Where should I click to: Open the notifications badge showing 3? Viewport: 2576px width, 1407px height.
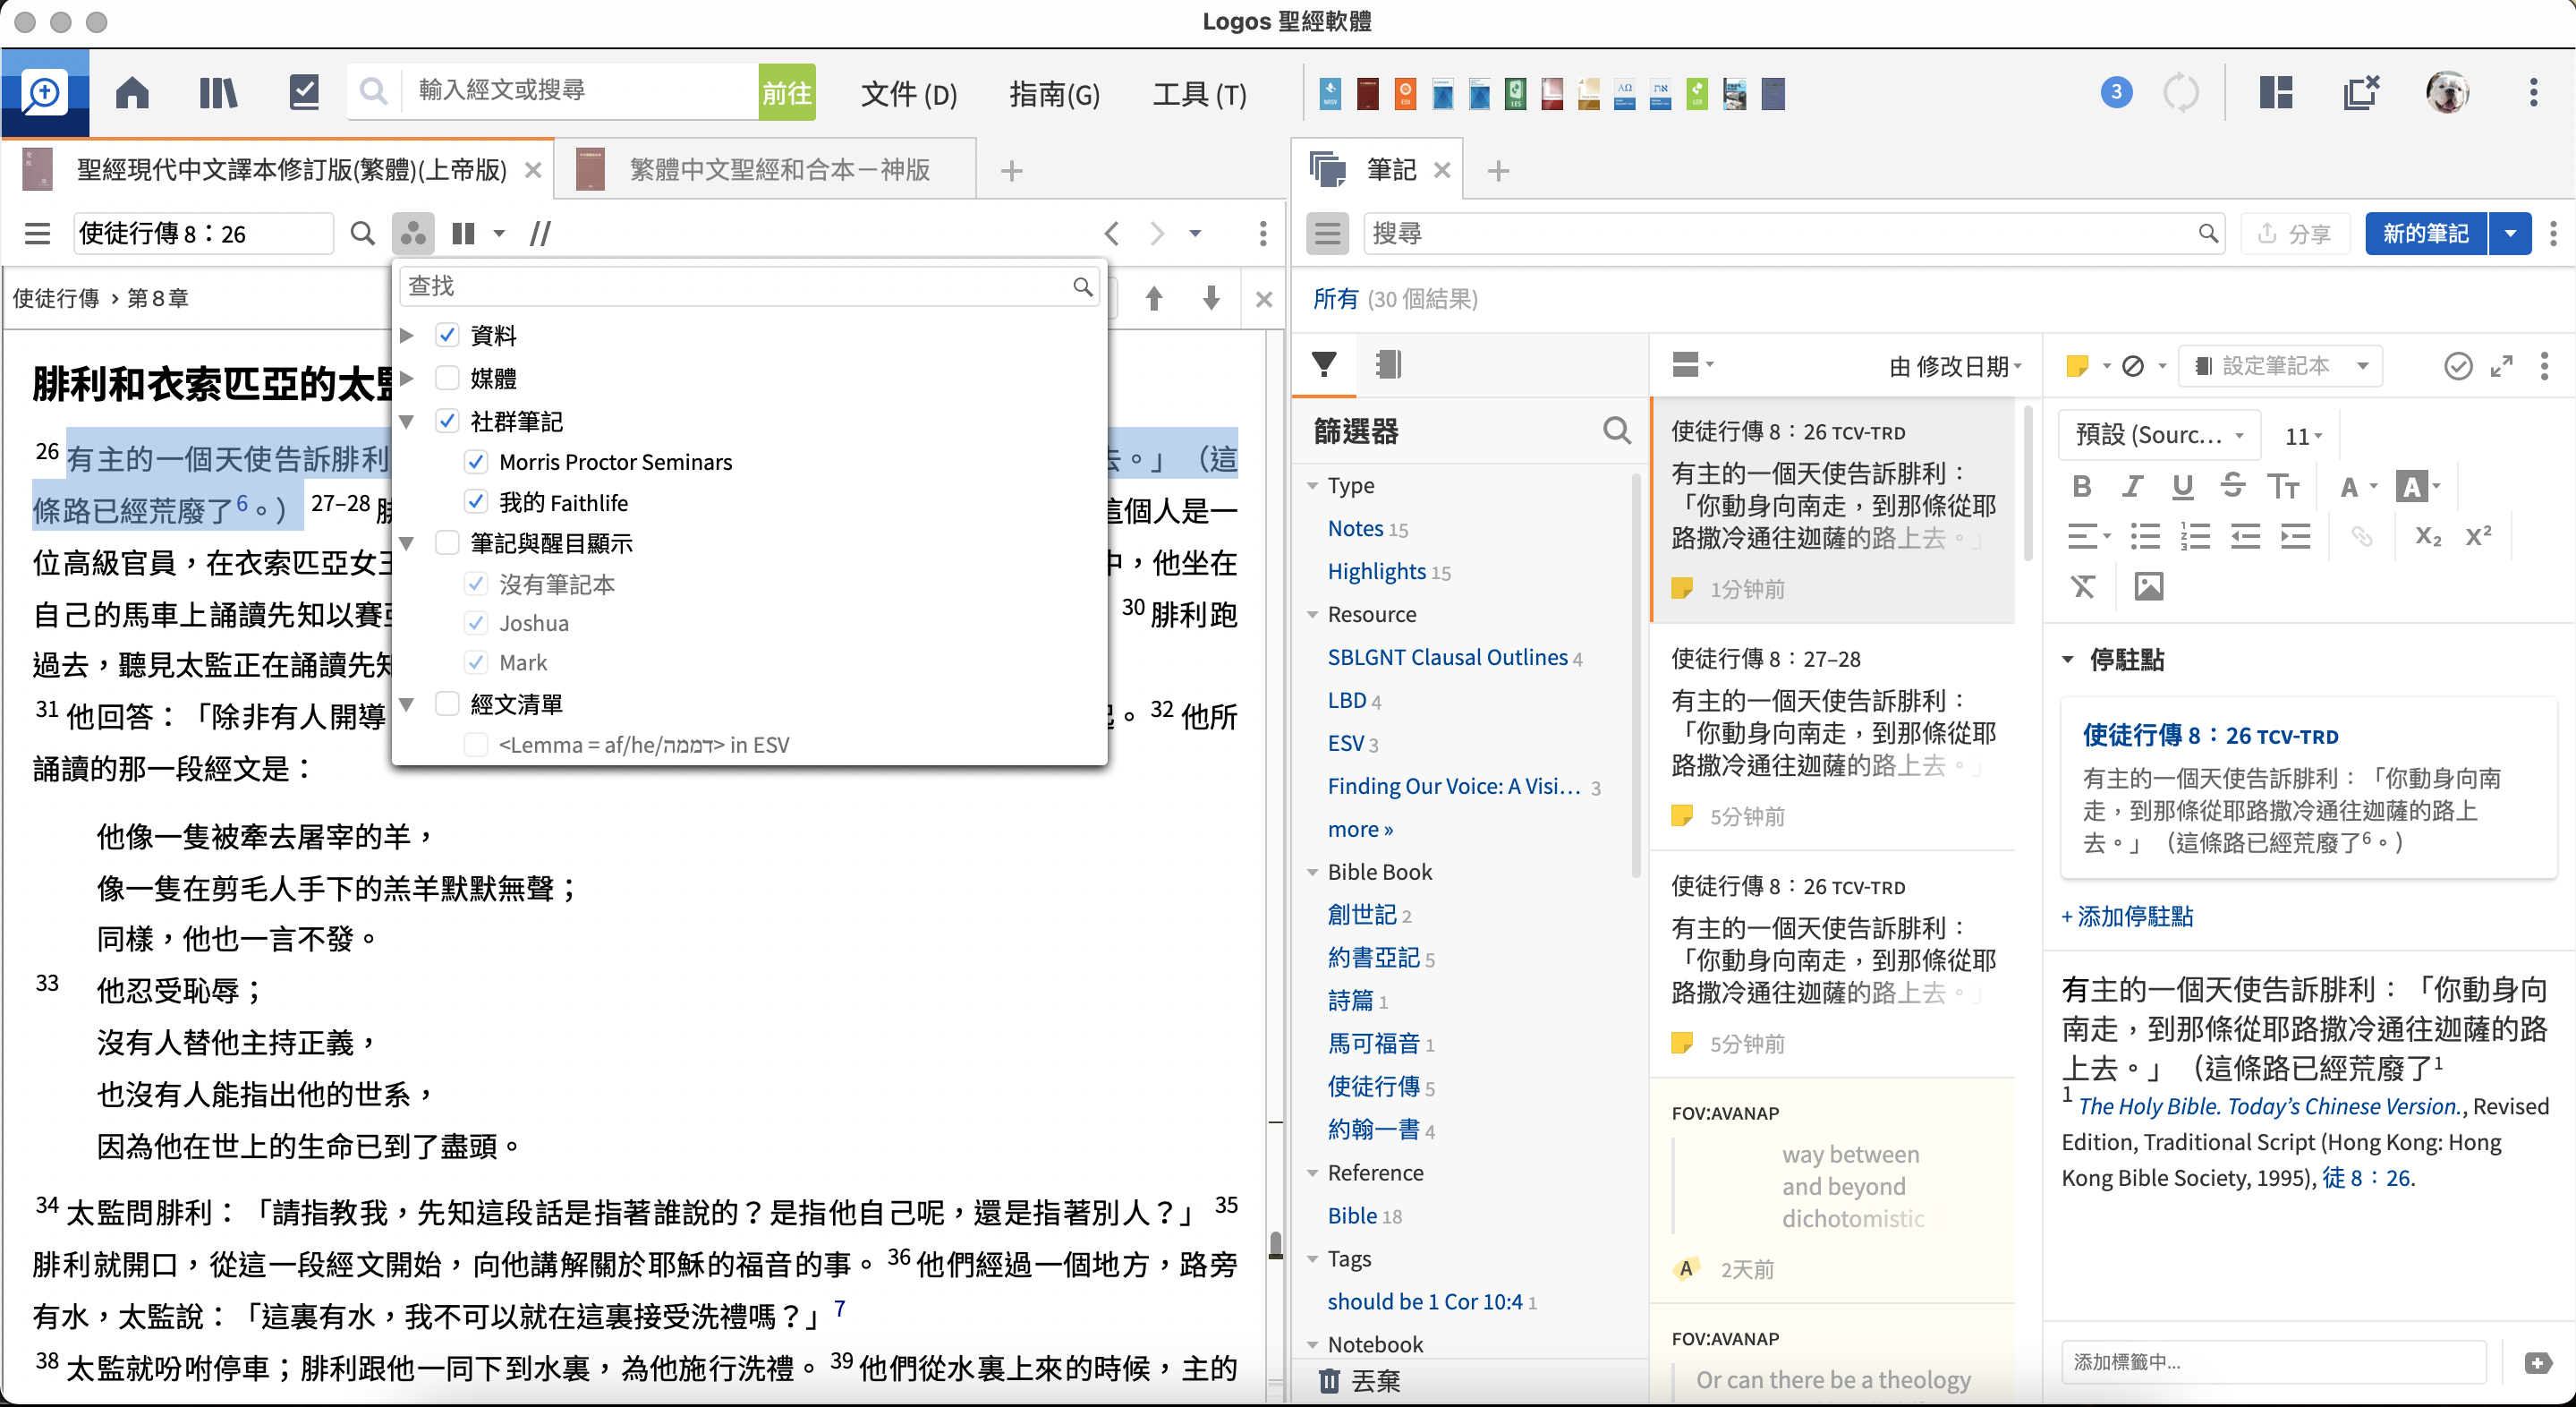coord(2115,93)
